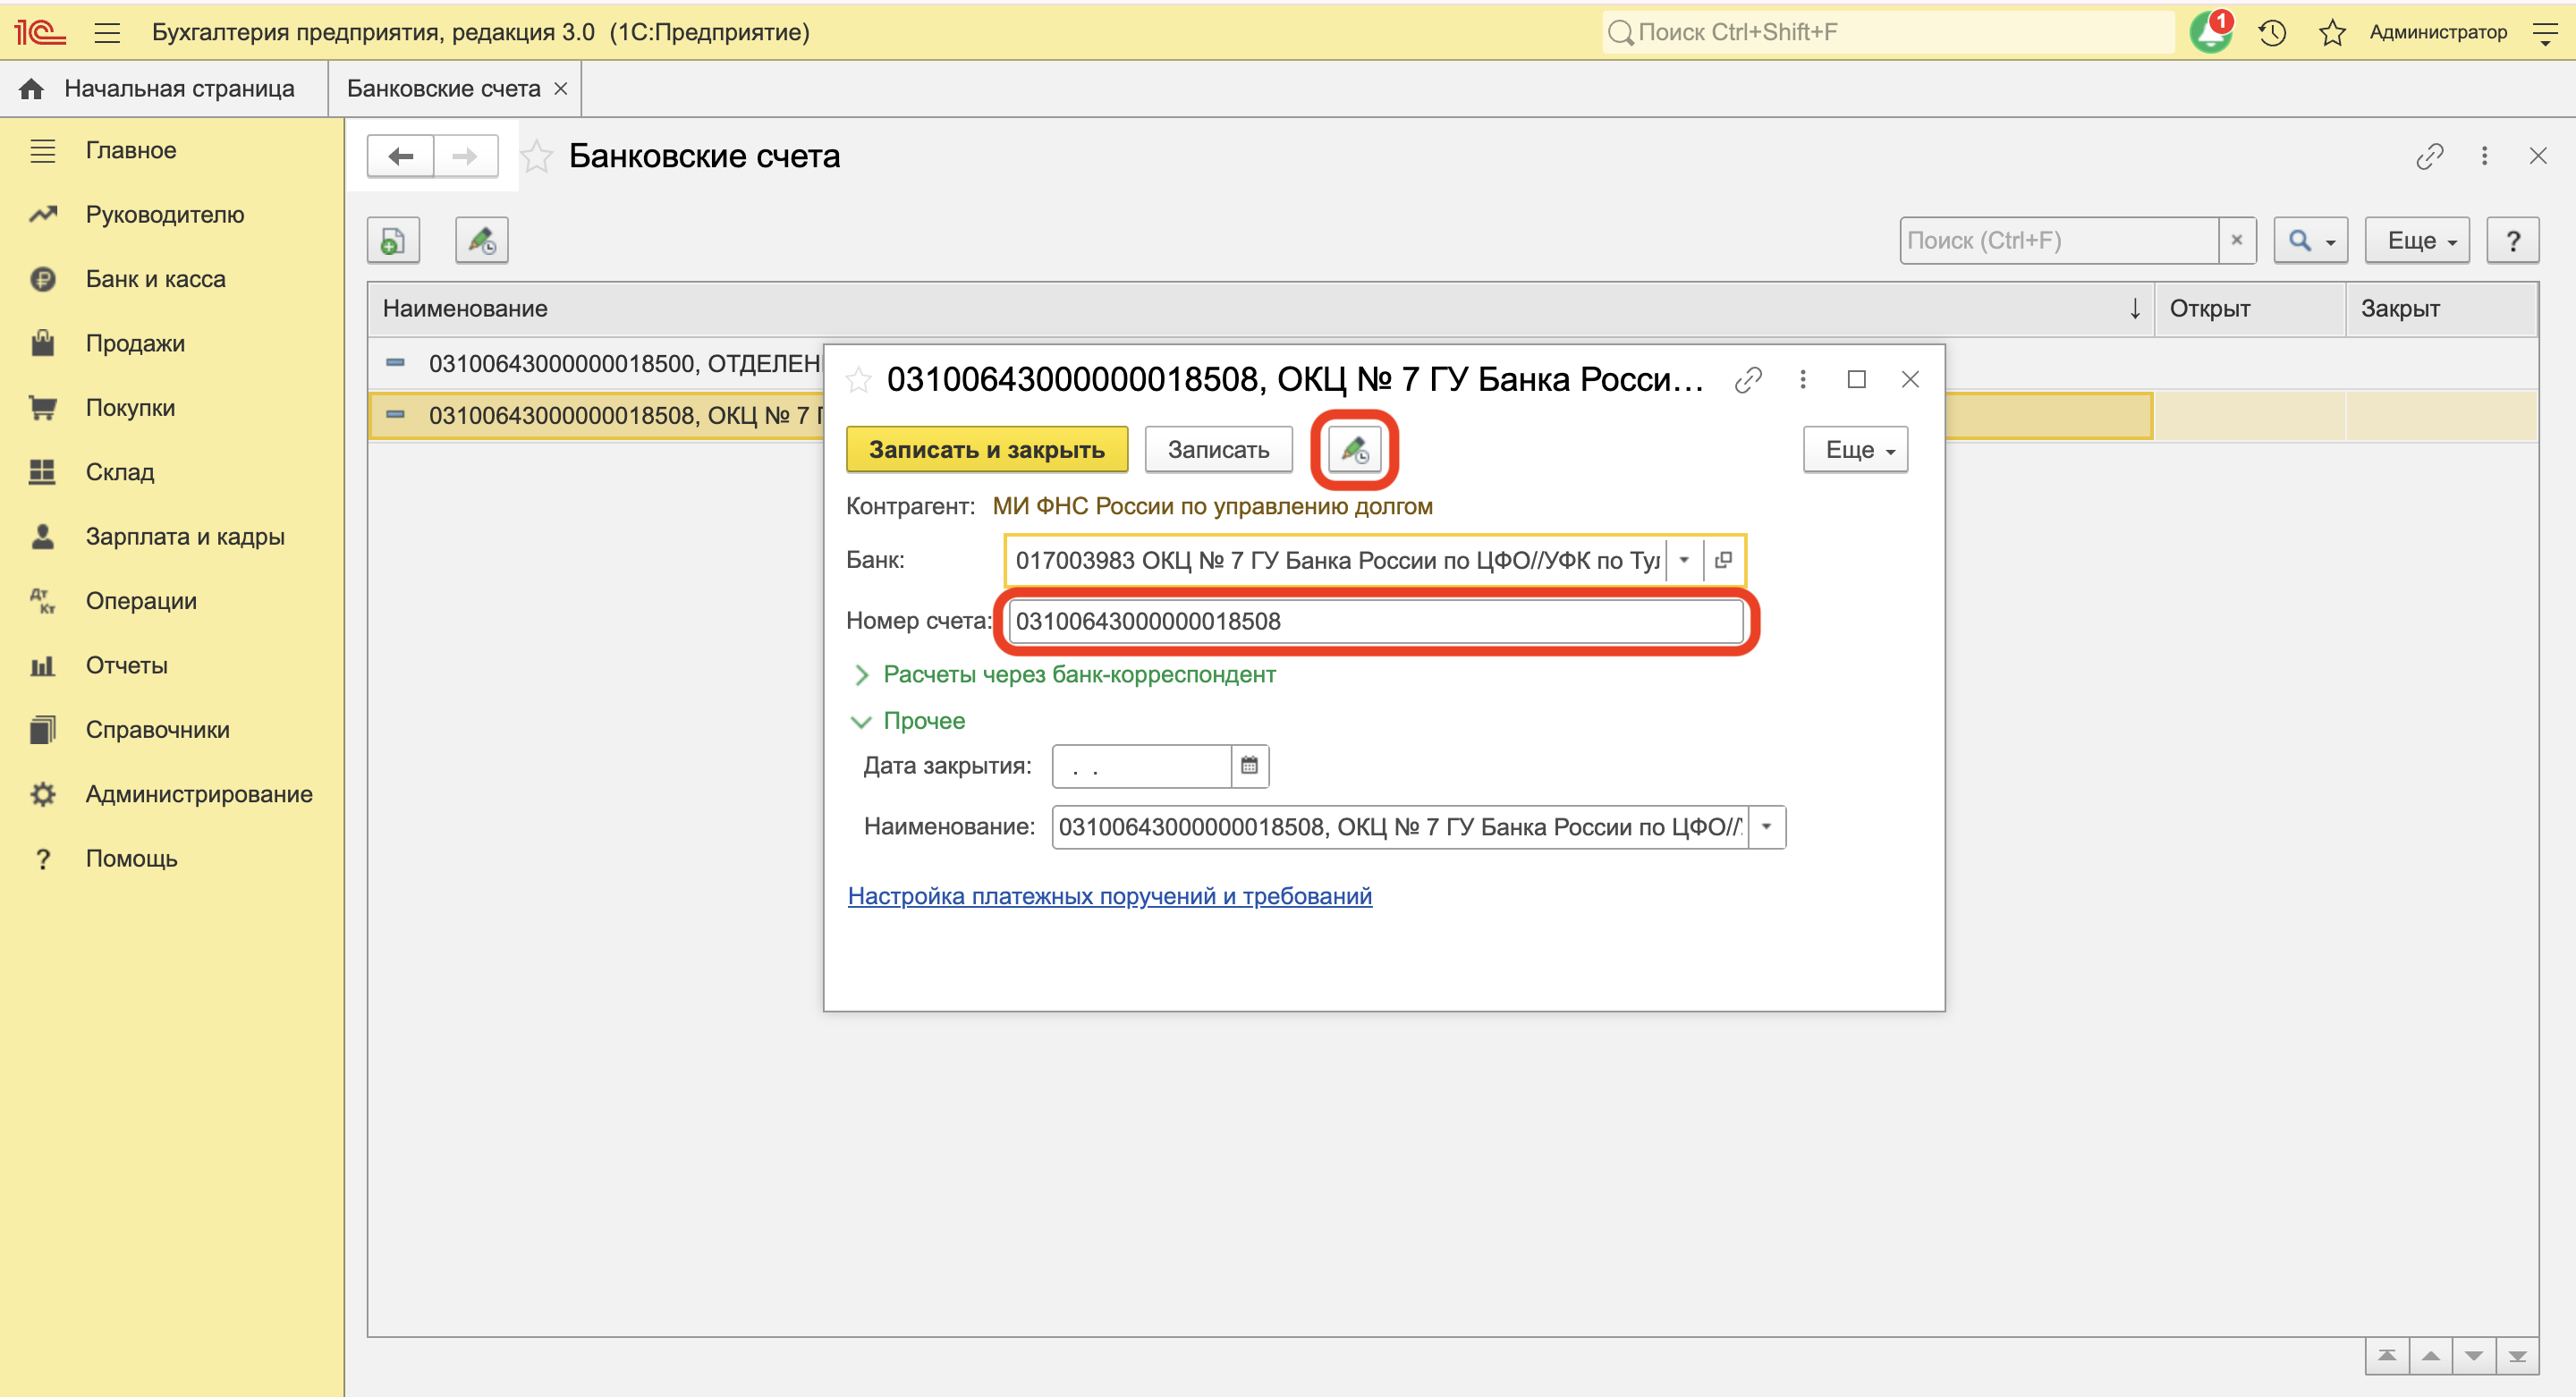The height and width of the screenshot is (1397, 2576).
Task: Open calendar picker for closing date
Action: tap(1249, 766)
